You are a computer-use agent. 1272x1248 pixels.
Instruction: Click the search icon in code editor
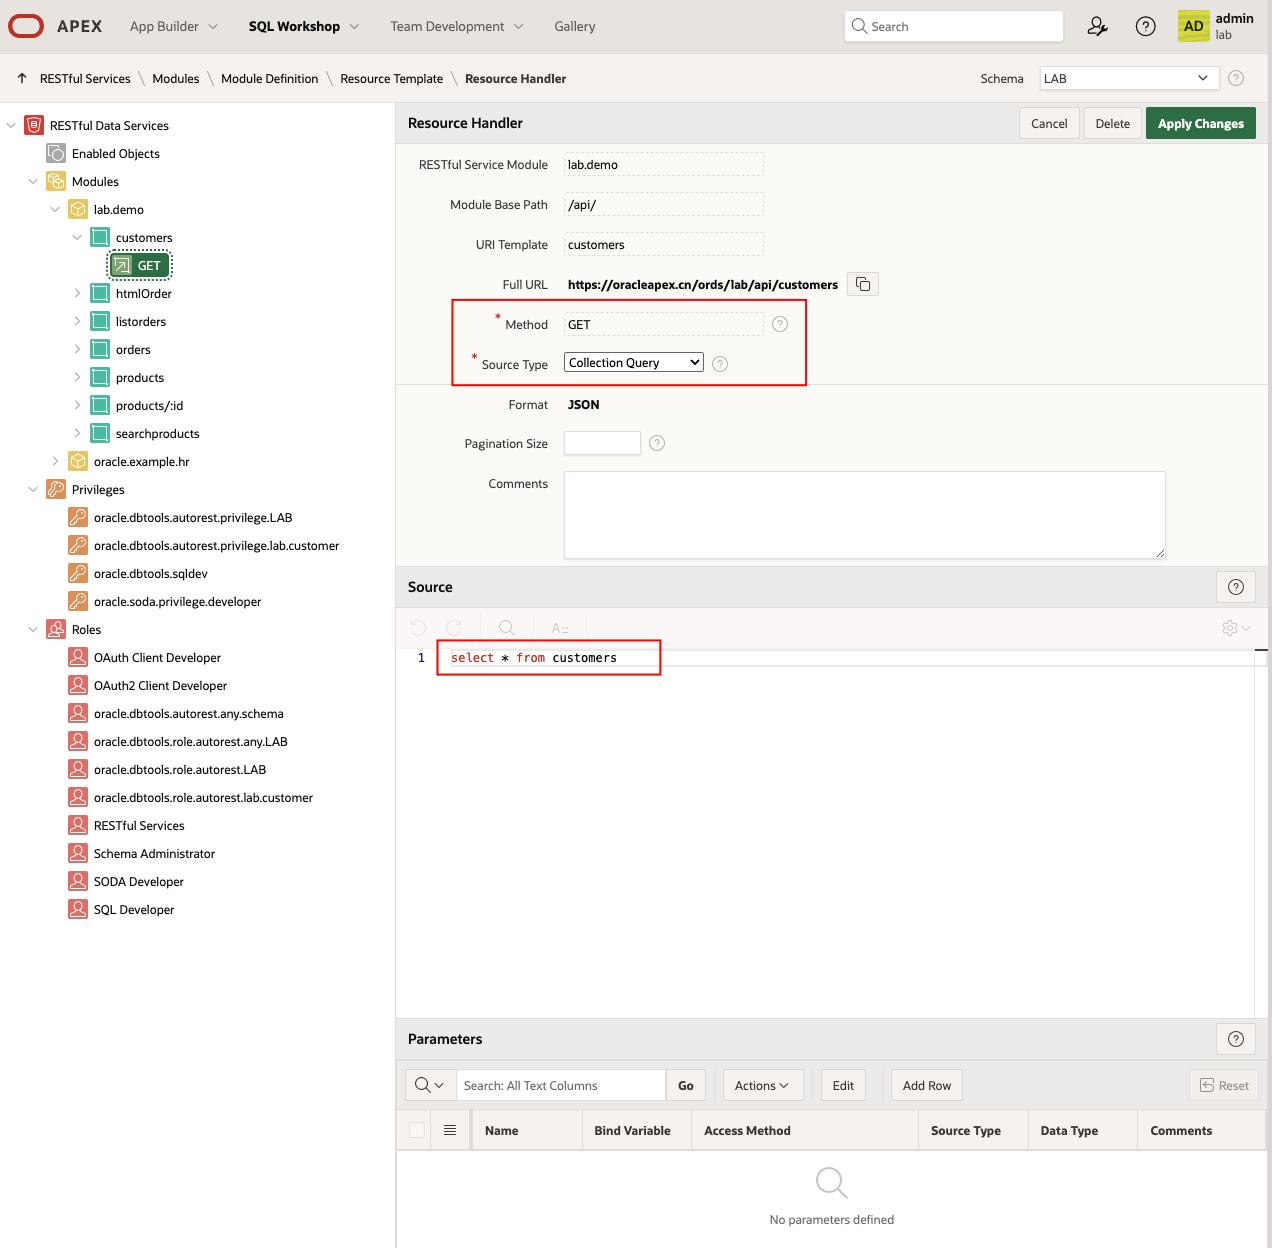507,628
